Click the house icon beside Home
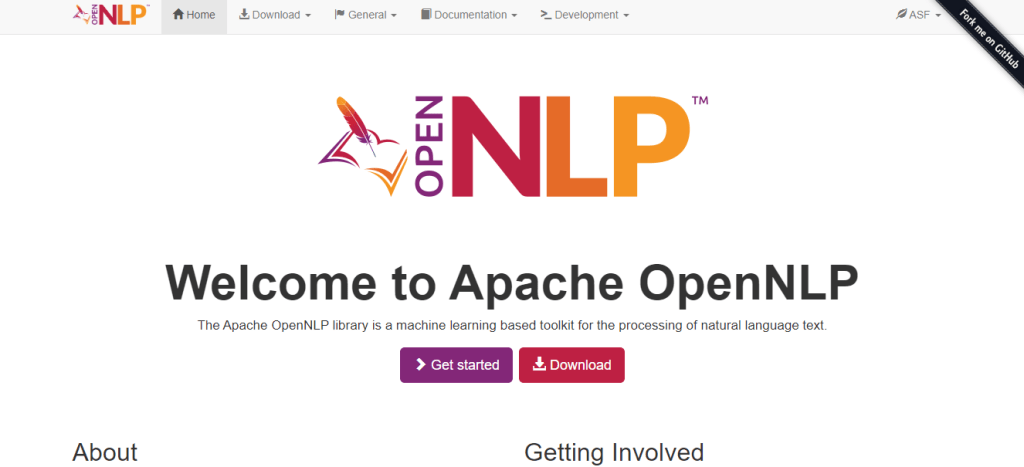Image resolution: width=1024 pixels, height=467 pixels. [179, 15]
